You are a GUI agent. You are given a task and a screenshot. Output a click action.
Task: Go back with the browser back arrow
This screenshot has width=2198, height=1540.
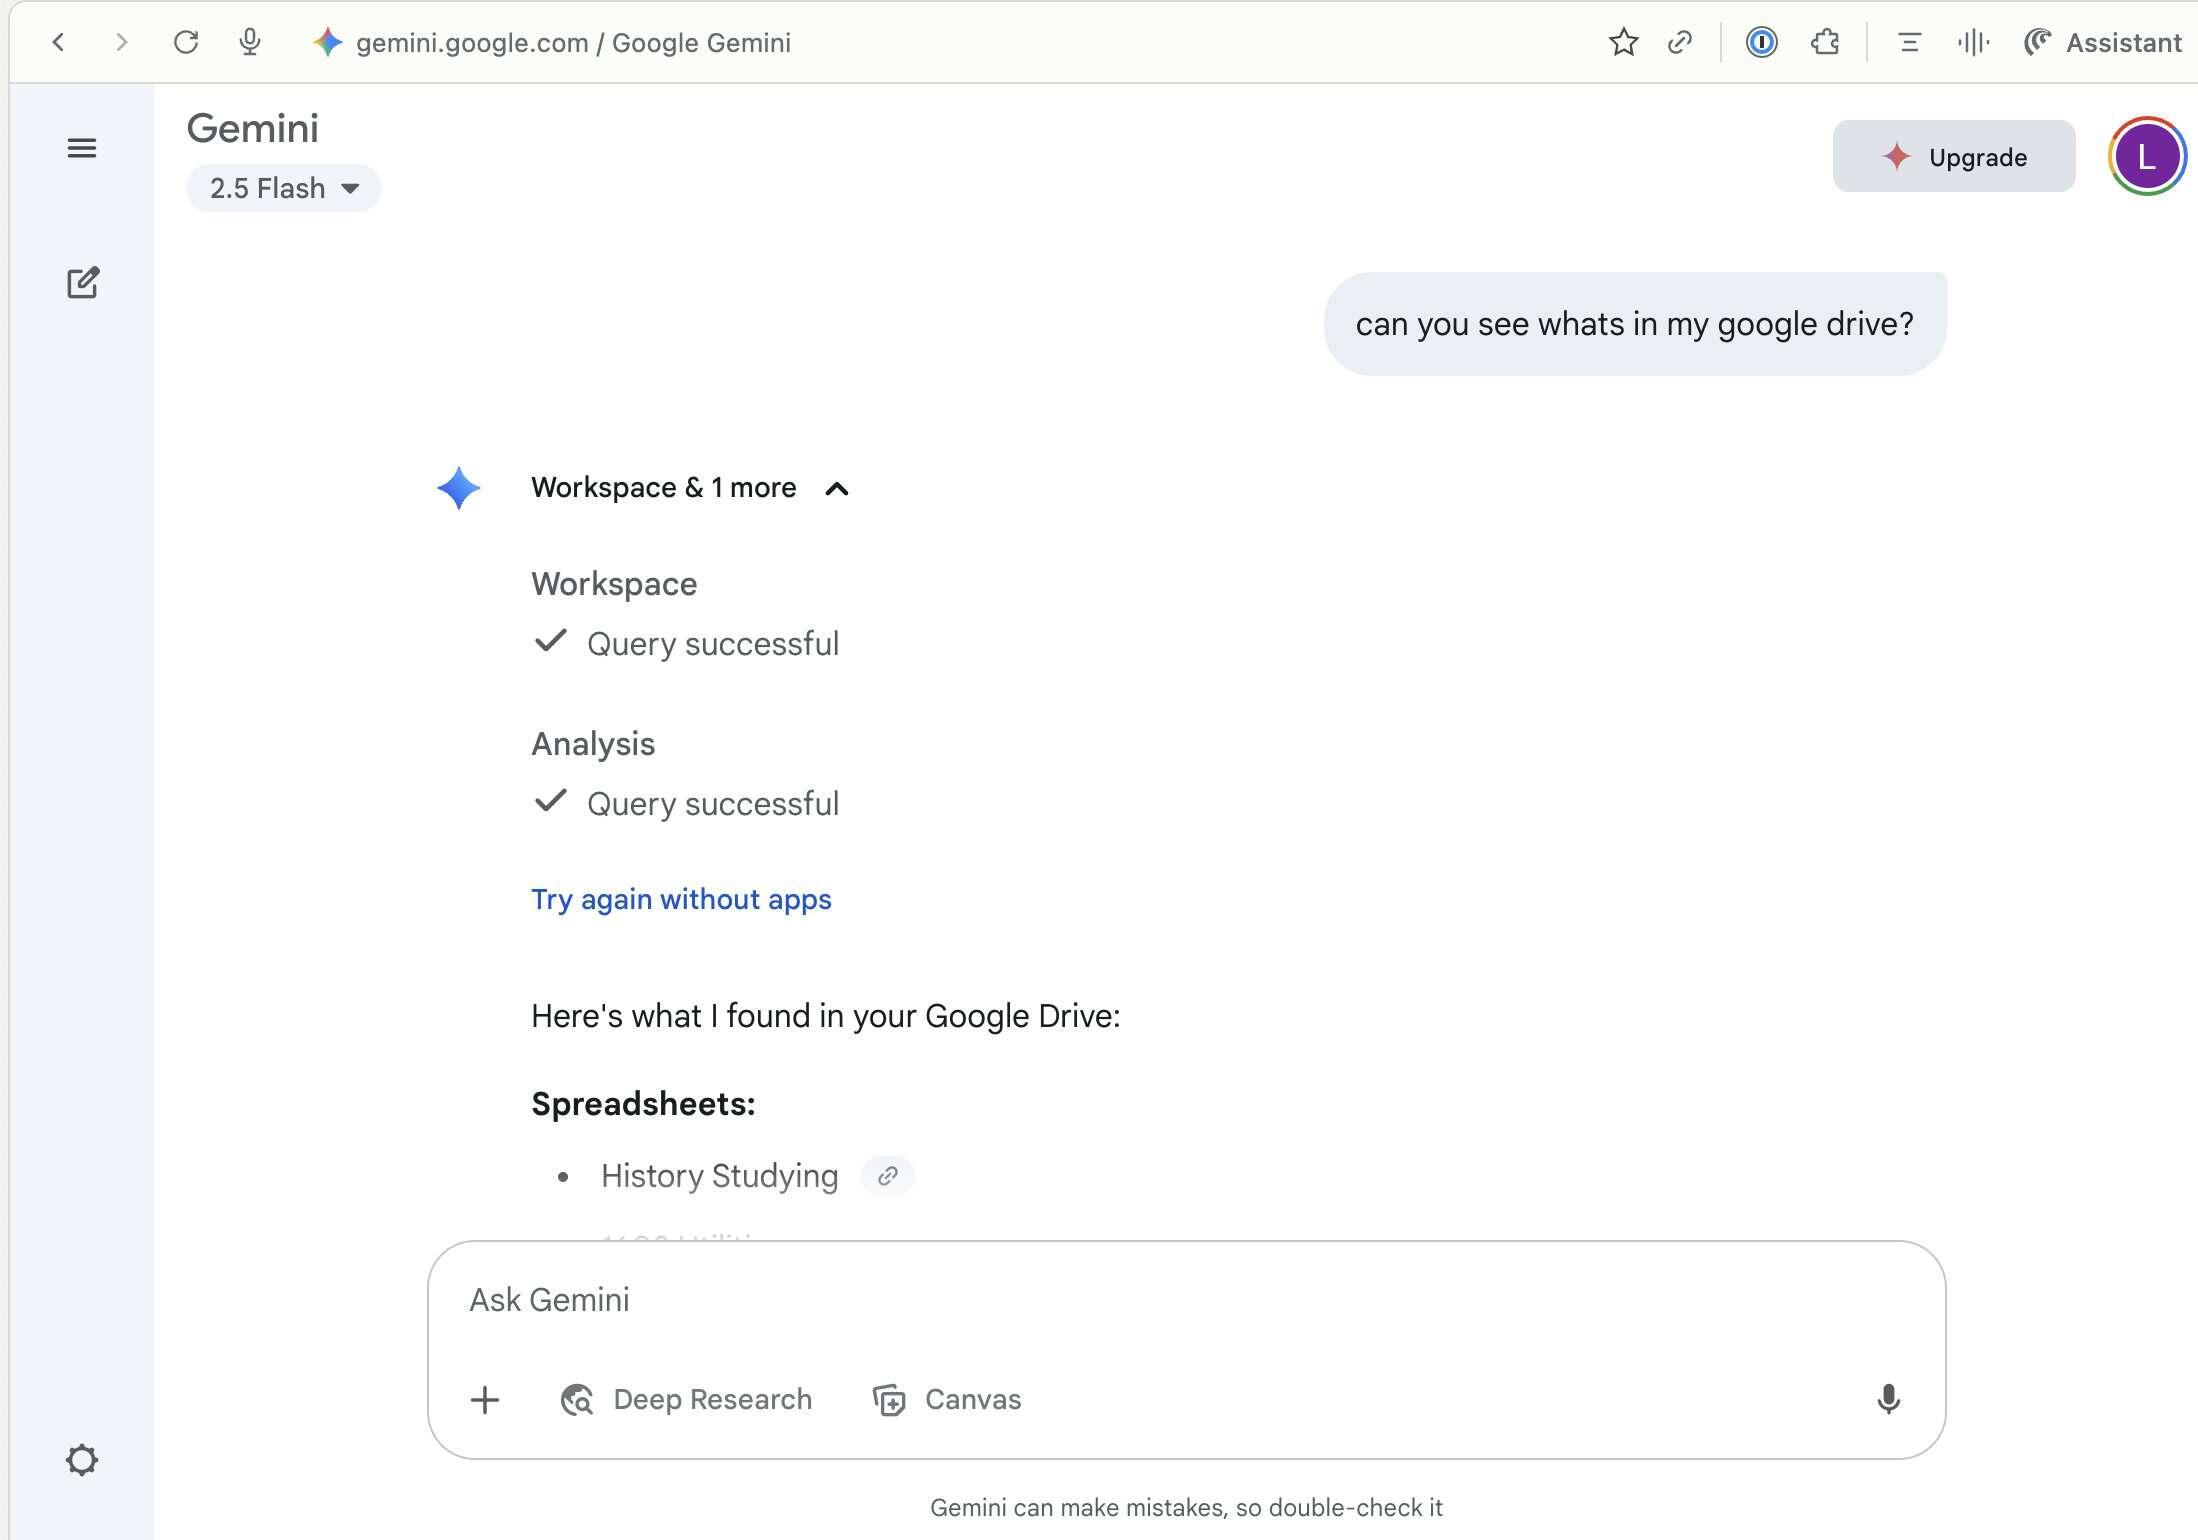tap(58, 42)
